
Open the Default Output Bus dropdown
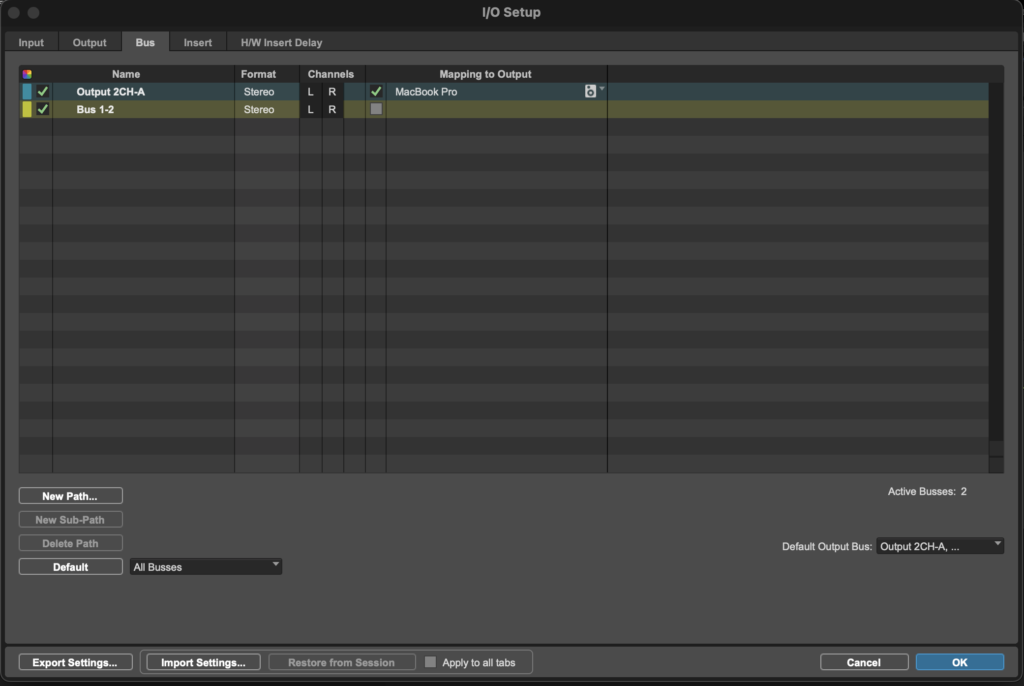click(x=939, y=546)
